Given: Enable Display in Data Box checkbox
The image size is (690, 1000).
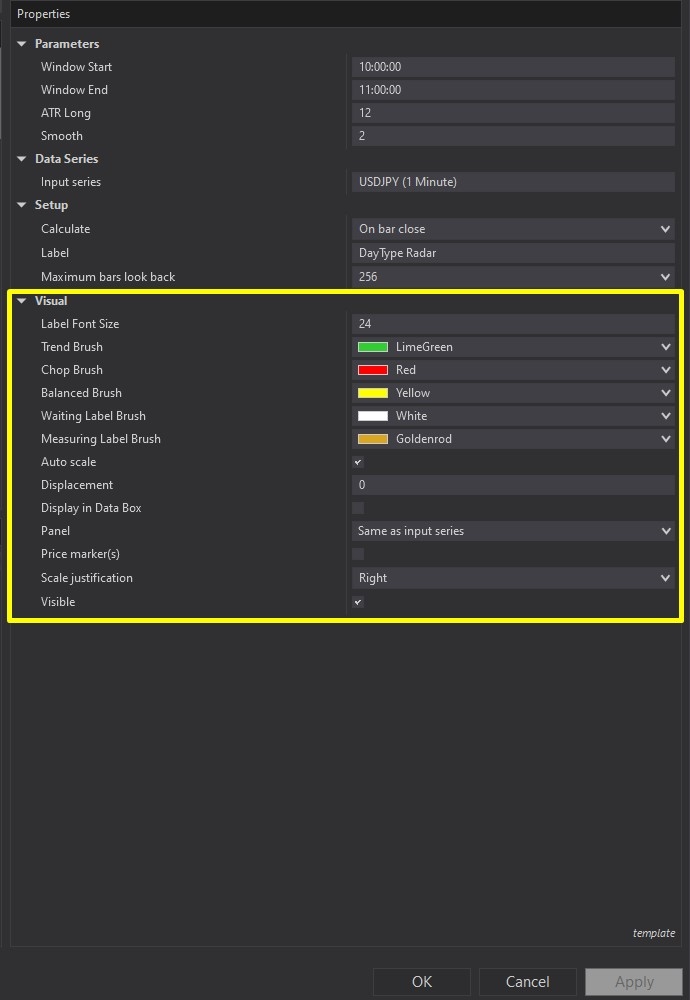Looking at the screenshot, I should click(358, 508).
